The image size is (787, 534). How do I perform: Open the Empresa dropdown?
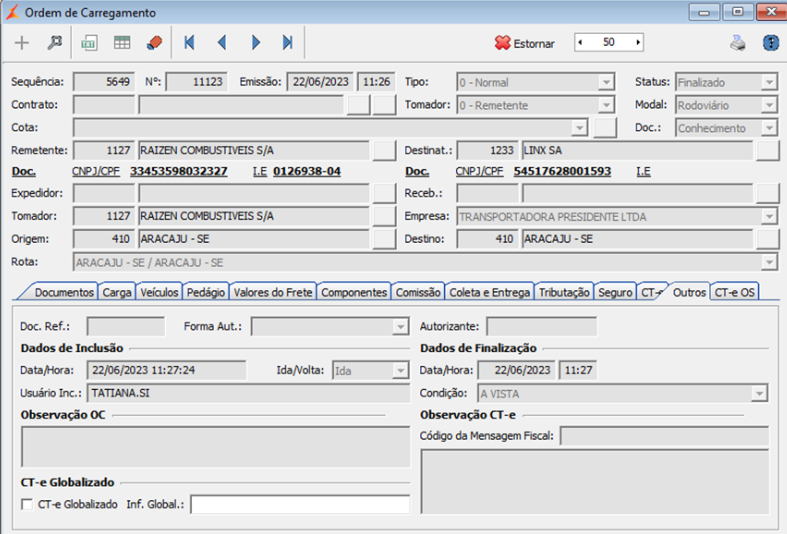[769, 217]
